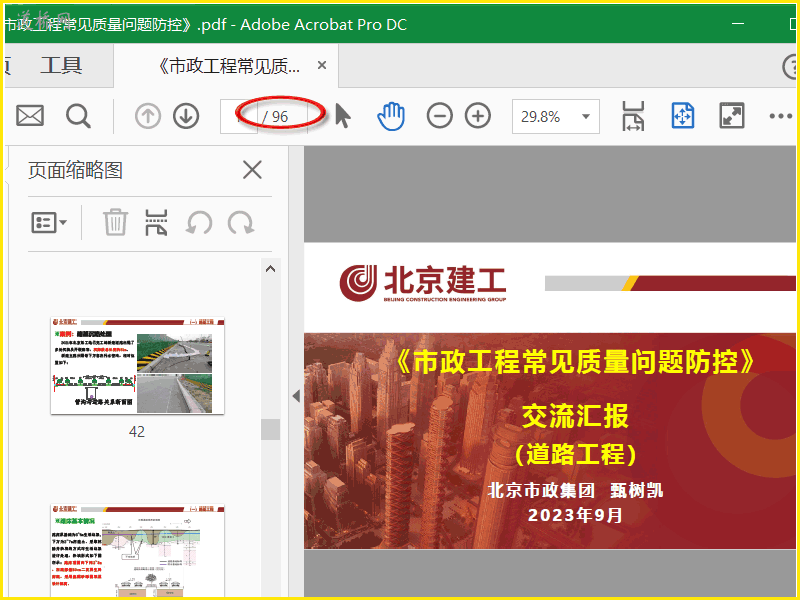This screenshot has height=600, width=800.
Task: Activate the hand pan tool
Action: click(391, 116)
